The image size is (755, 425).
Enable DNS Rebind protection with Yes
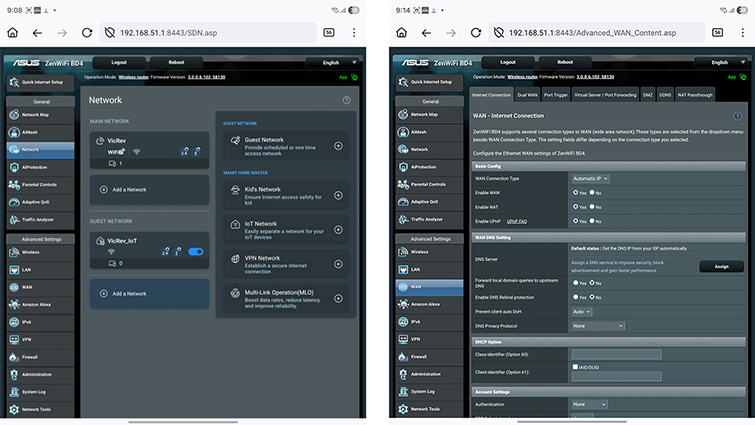tap(575, 297)
